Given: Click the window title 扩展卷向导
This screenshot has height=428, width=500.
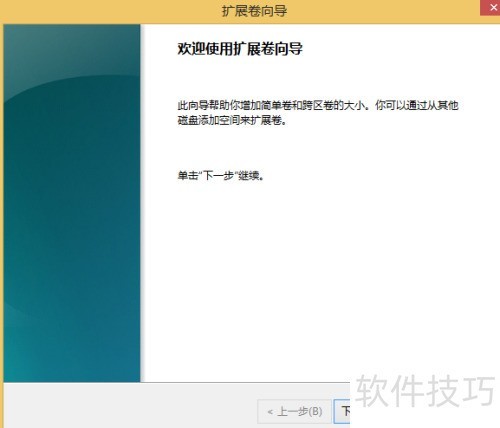Looking at the screenshot, I should (x=254, y=11).
